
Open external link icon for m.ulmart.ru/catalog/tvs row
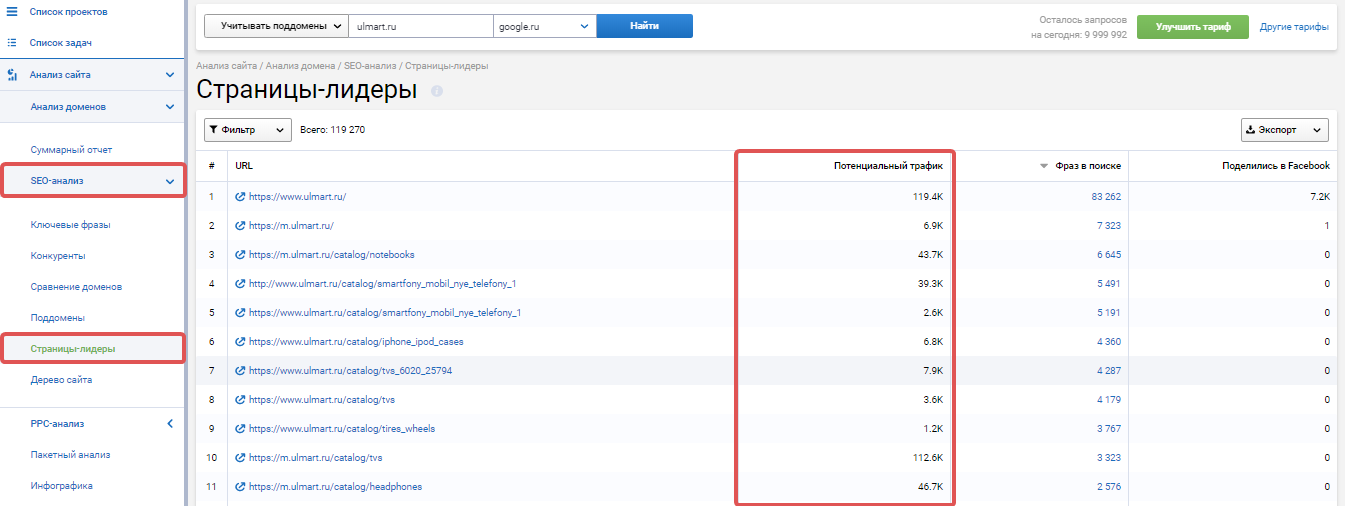click(x=240, y=458)
